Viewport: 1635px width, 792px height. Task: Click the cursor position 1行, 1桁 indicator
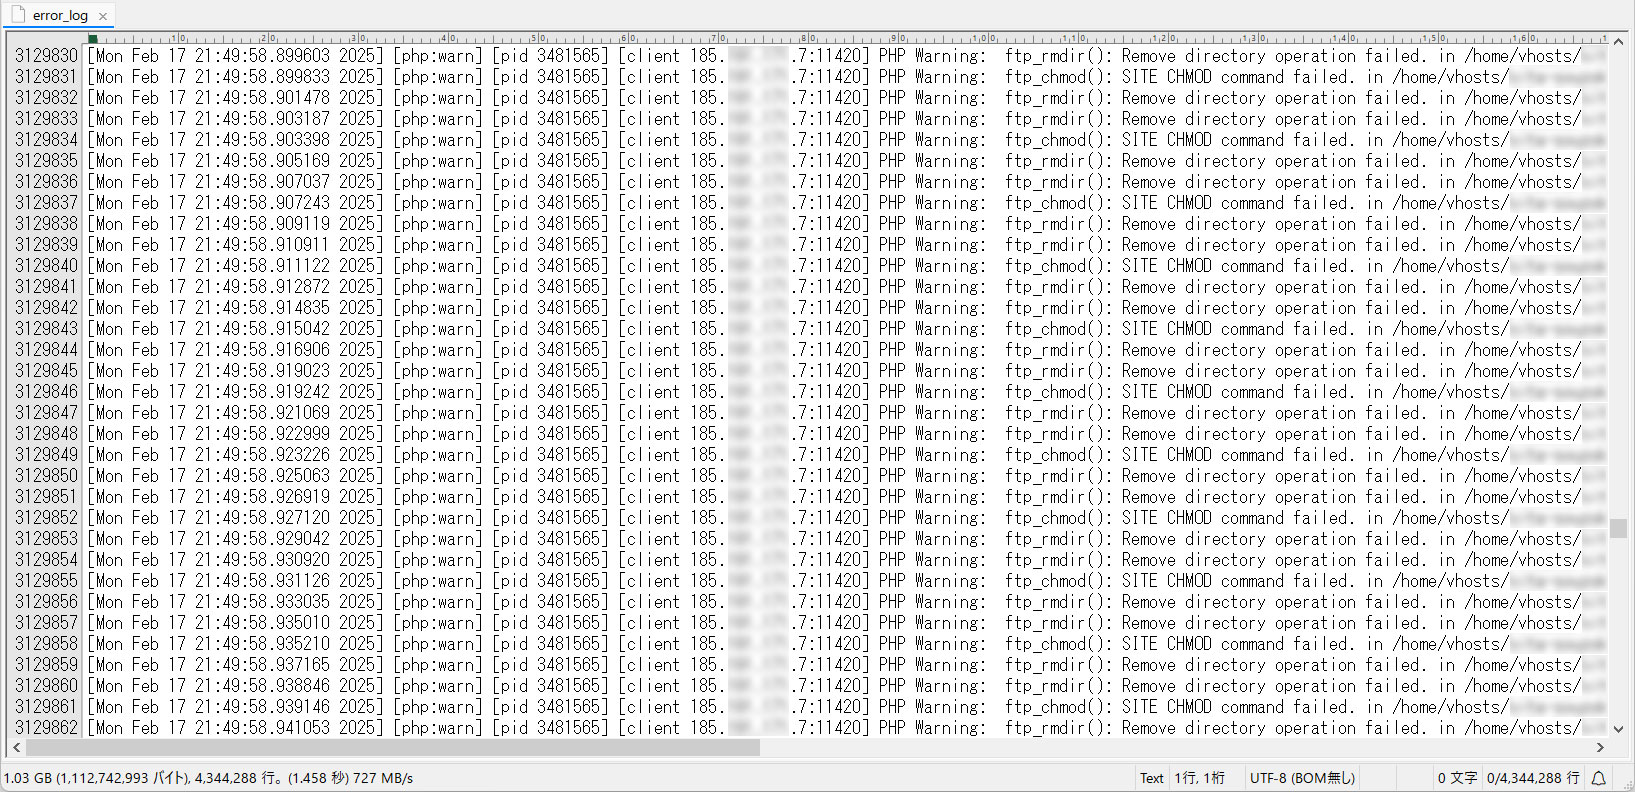pyautogui.click(x=1199, y=778)
